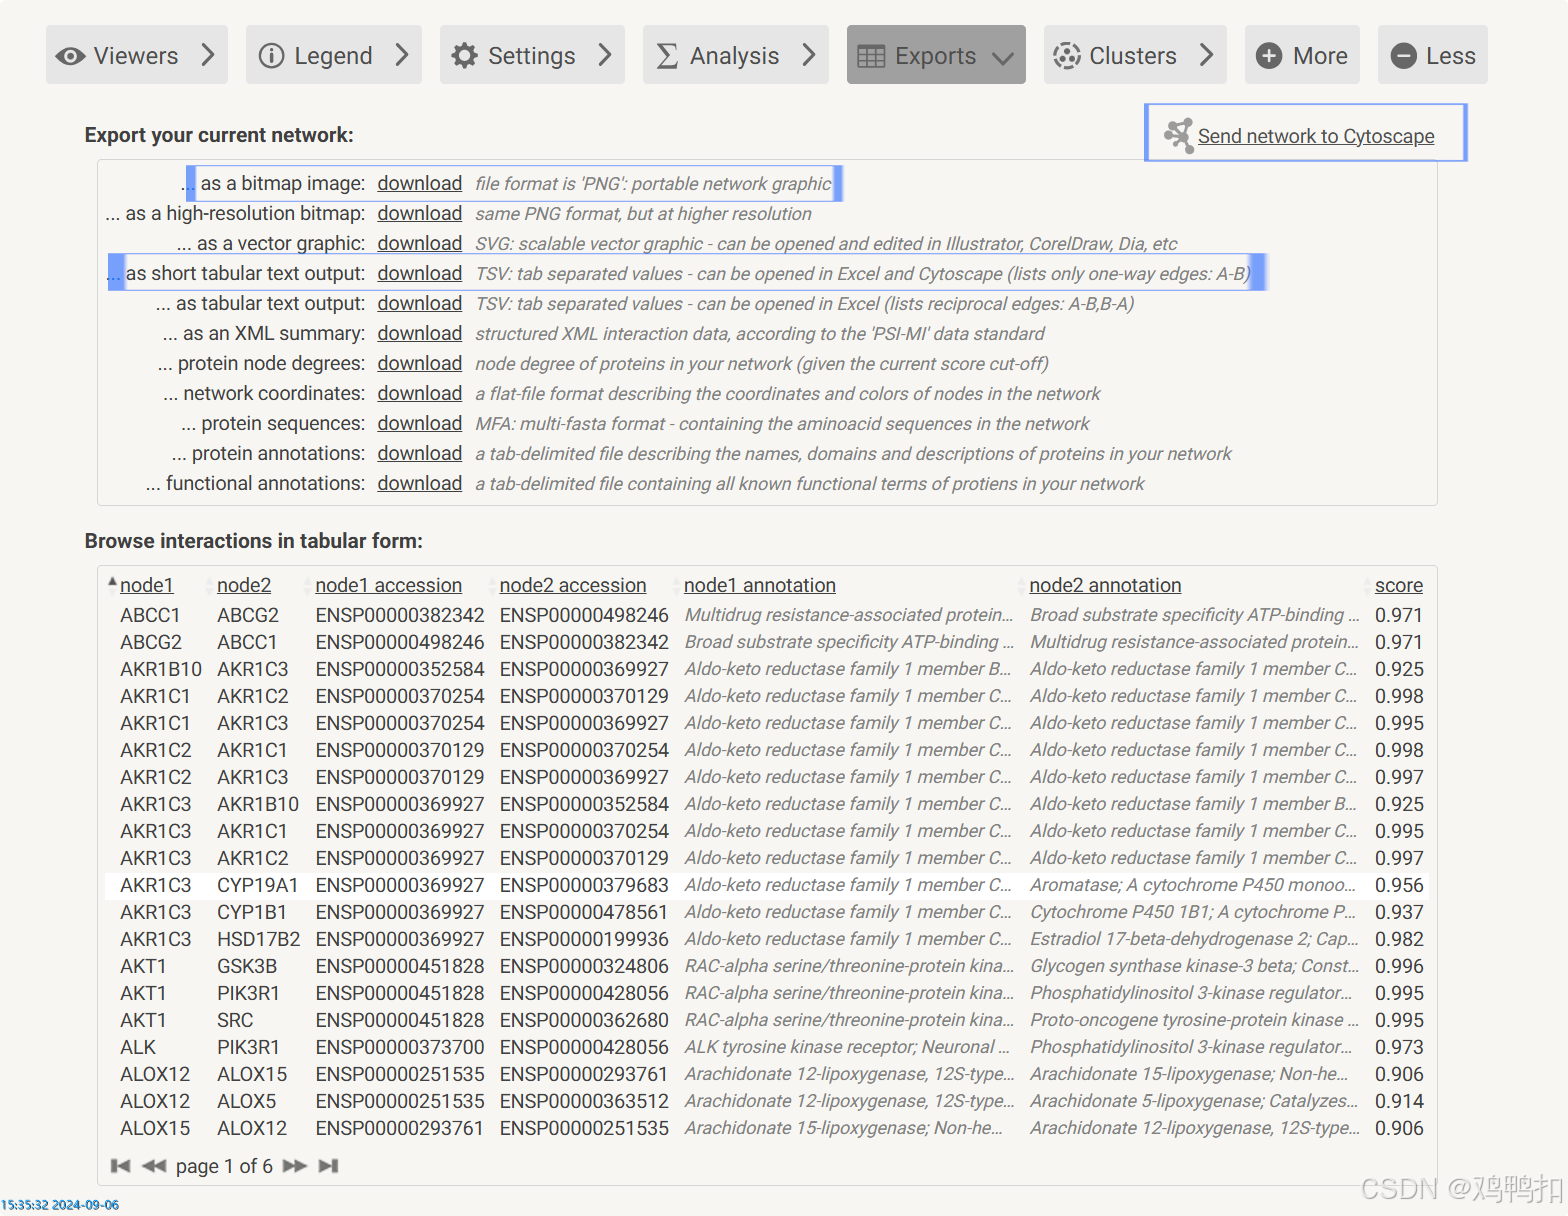The image size is (1568, 1216).
Task: Open the Analysis tab
Action: pos(736,55)
